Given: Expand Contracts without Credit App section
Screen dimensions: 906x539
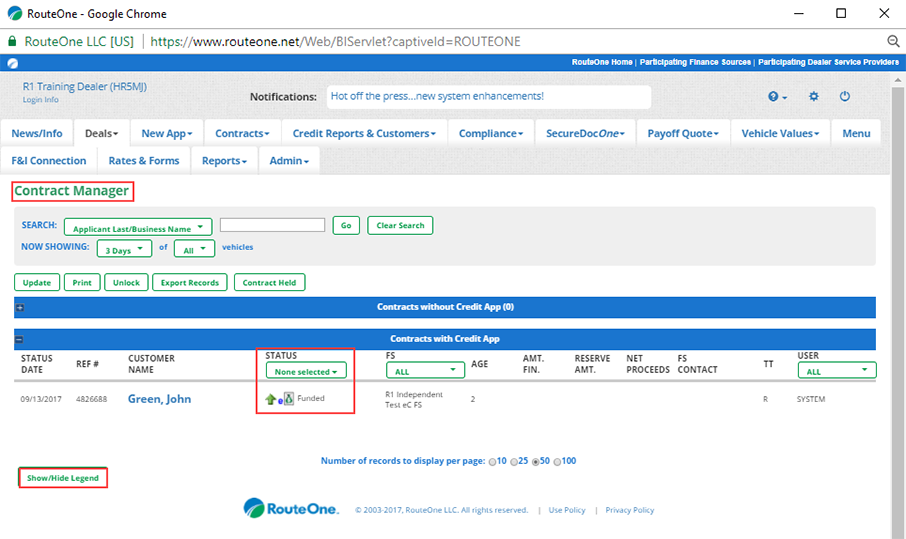Looking at the screenshot, I should 20,307.
